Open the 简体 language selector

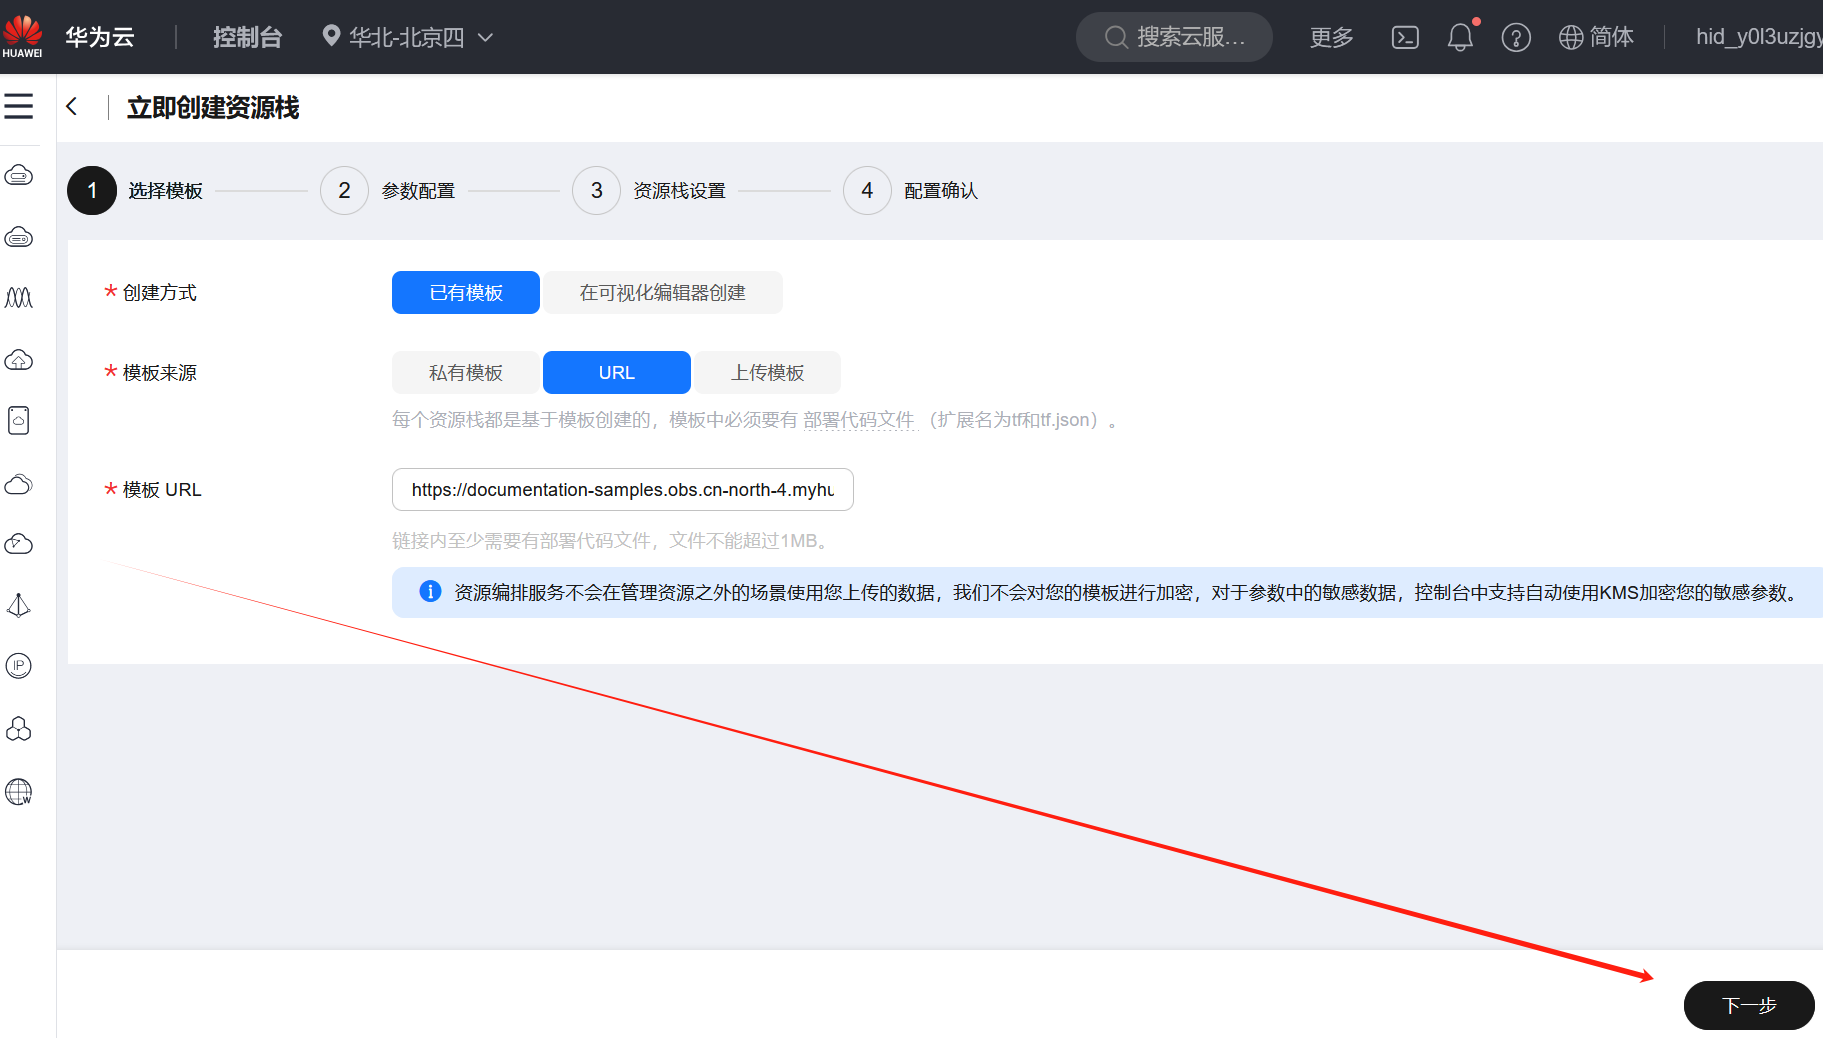tap(1611, 37)
